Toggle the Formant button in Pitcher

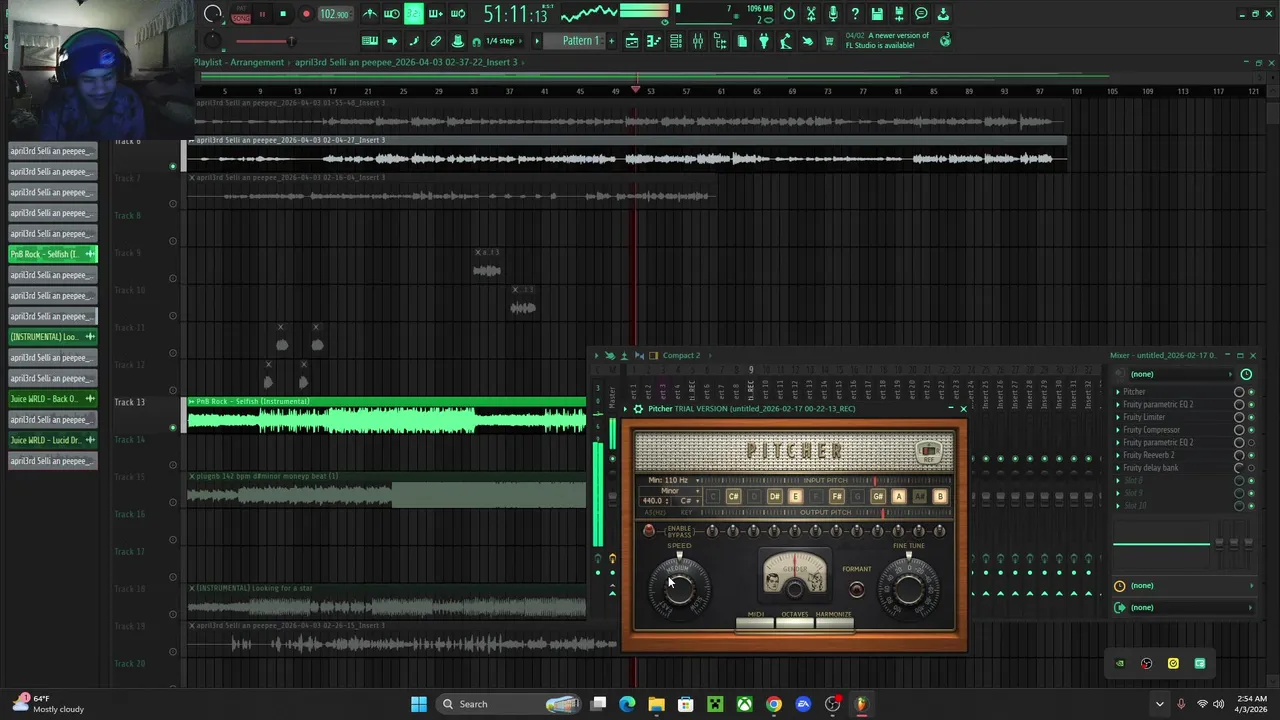click(857, 589)
